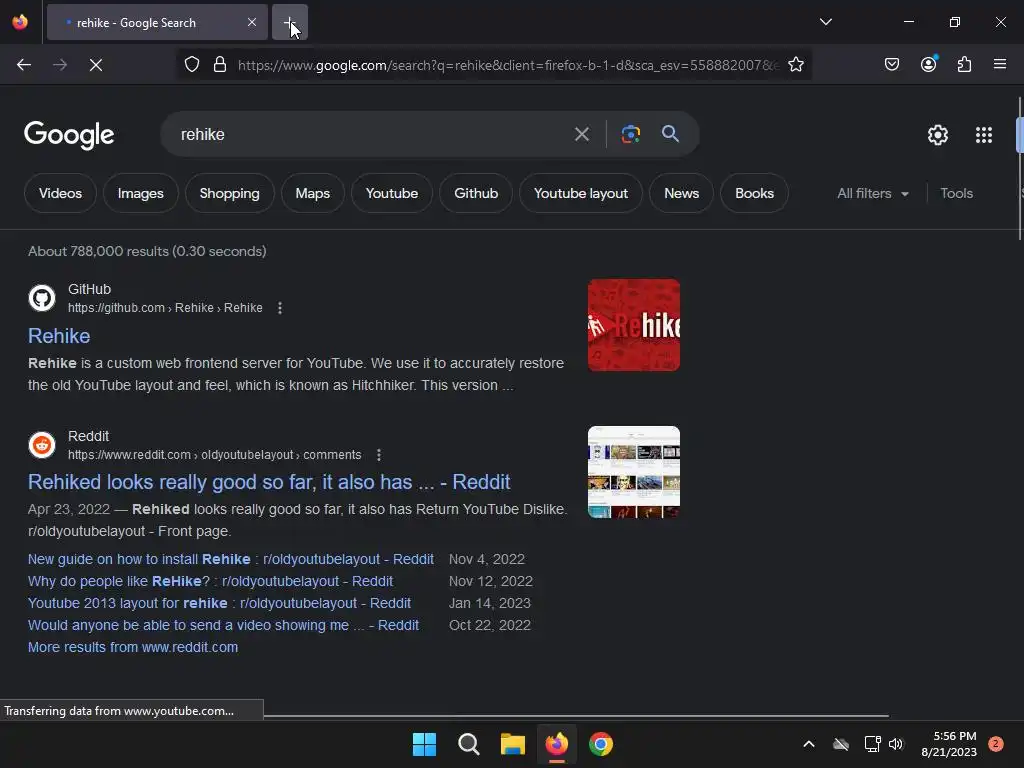
Task: Open 'Youtube 2013 layout for rehike' link
Action: [219, 603]
